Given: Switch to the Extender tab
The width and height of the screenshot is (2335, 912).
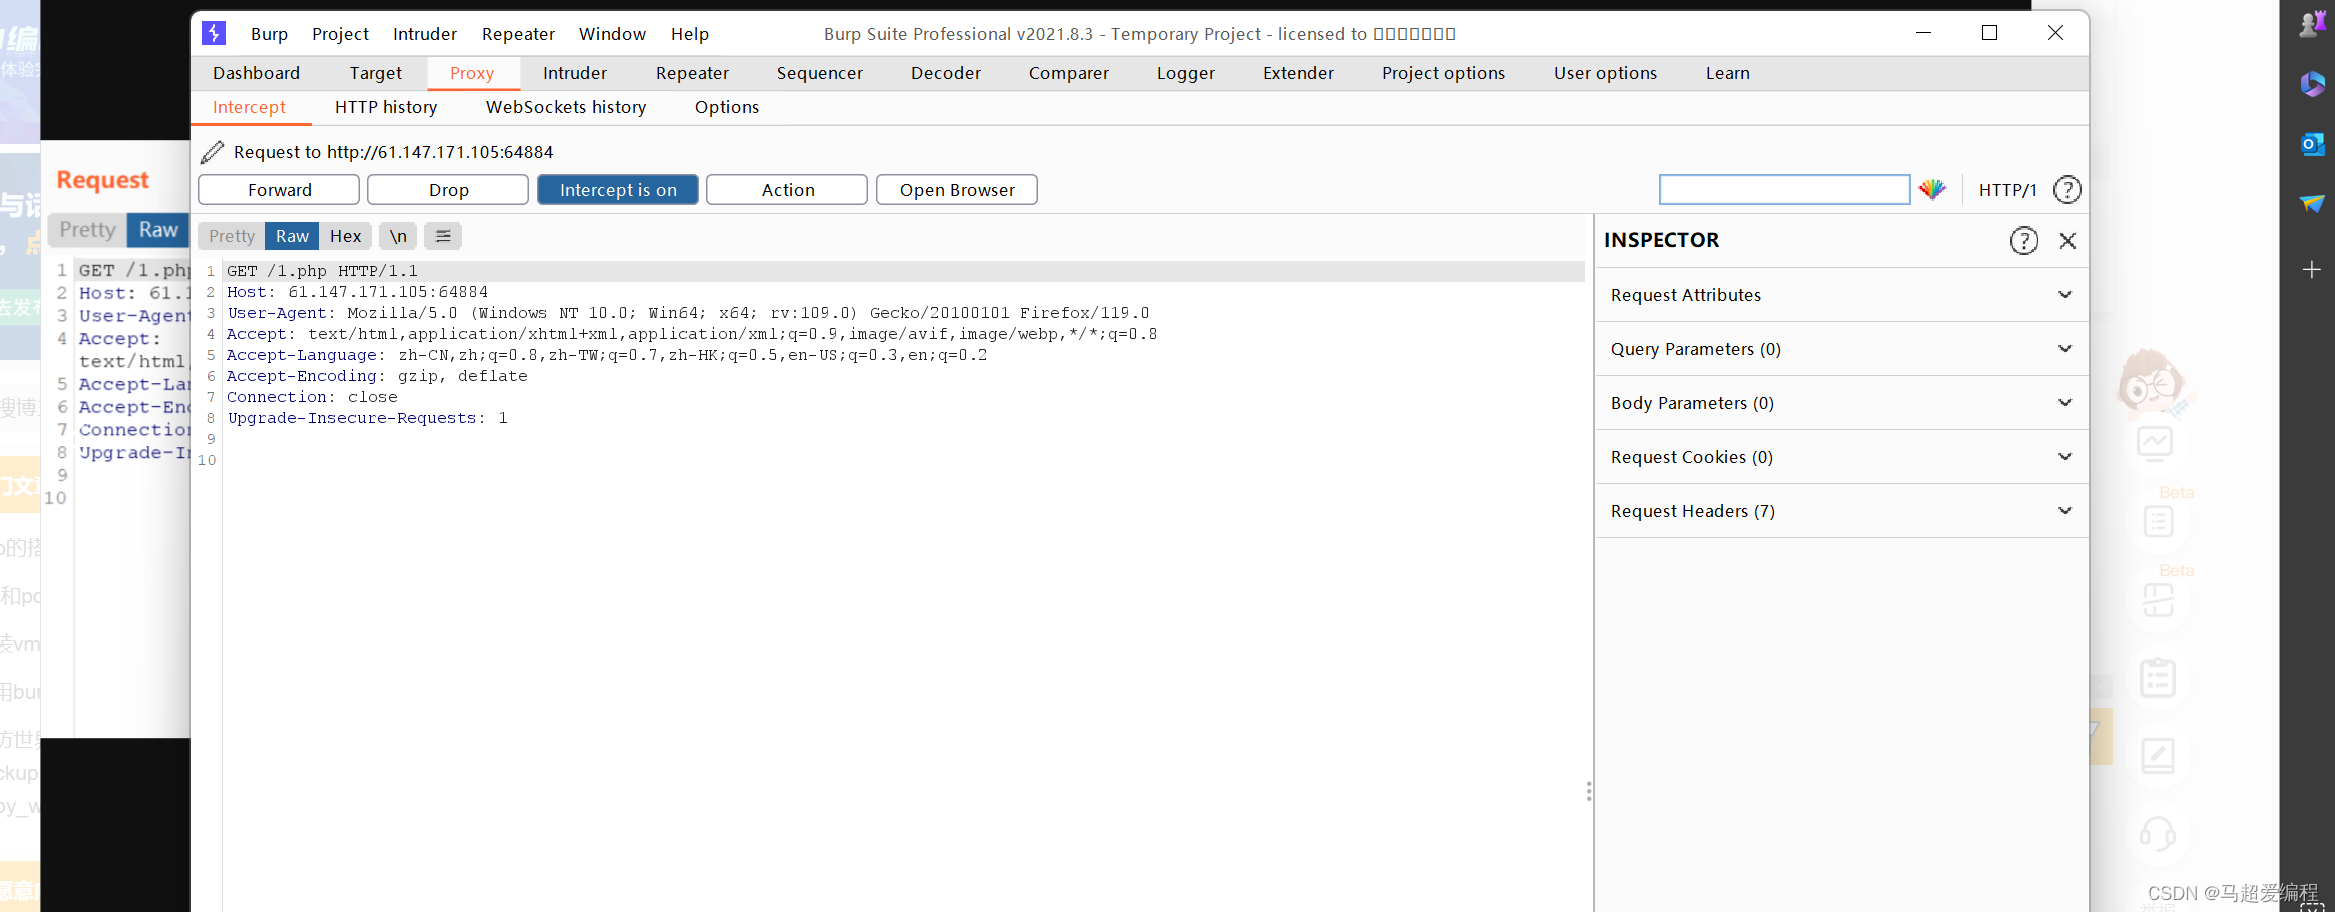Looking at the screenshot, I should pyautogui.click(x=1298, y=73).
